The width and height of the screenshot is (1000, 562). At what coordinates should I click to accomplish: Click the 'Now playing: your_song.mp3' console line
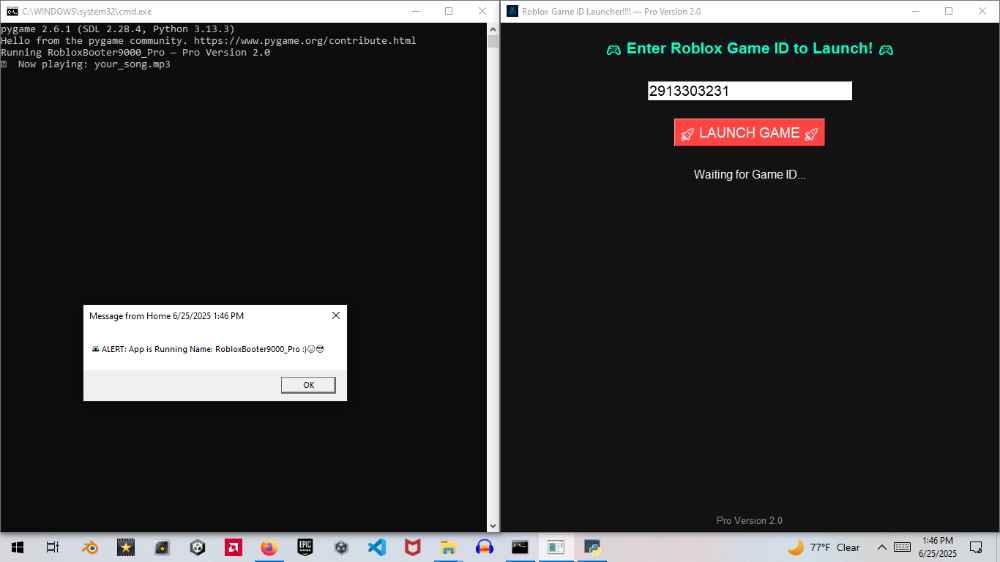click(x=94, y=64)
